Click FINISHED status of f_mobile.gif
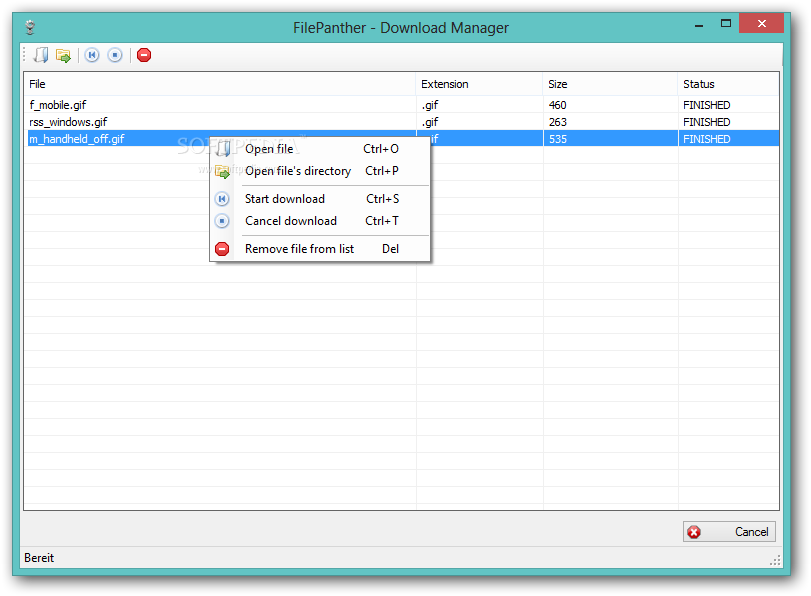 pyautogui.click(x=707, y=105)
